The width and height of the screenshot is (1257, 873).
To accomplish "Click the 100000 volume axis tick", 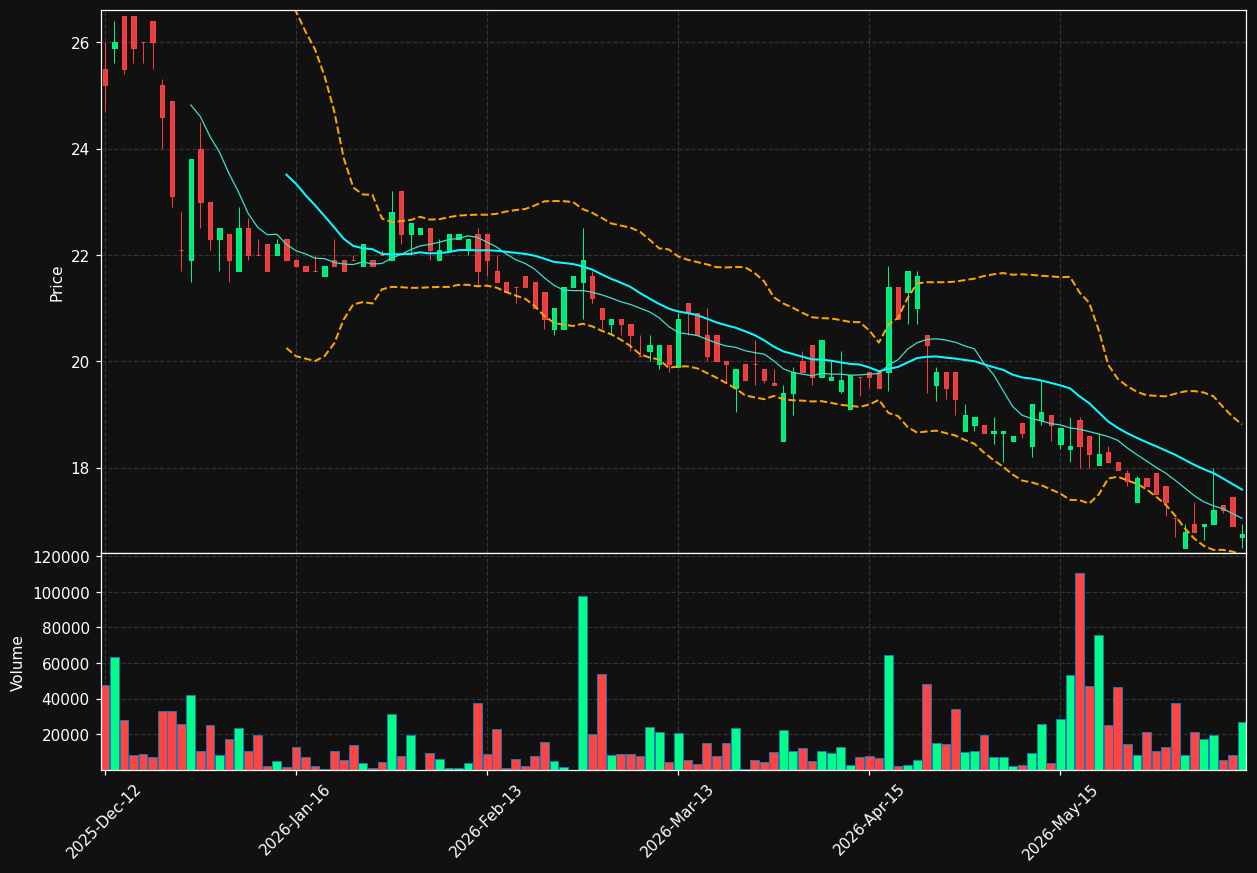I will pos(62,593).
